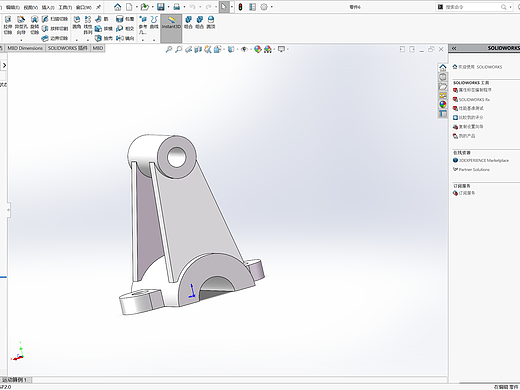520x390 pixels.
Task: Open SOLIDWORKS Resources home tab in task pane
Action: (443, 67)
